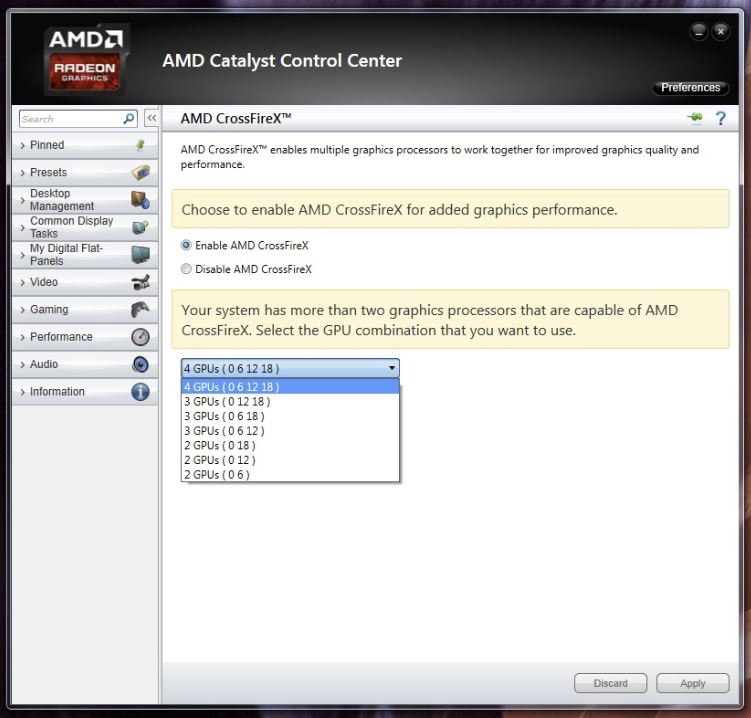Choose 3 GPUs ( 0 12 18 ) option
This screenshot has height=718, width=751.
click(x=290, y=401)
